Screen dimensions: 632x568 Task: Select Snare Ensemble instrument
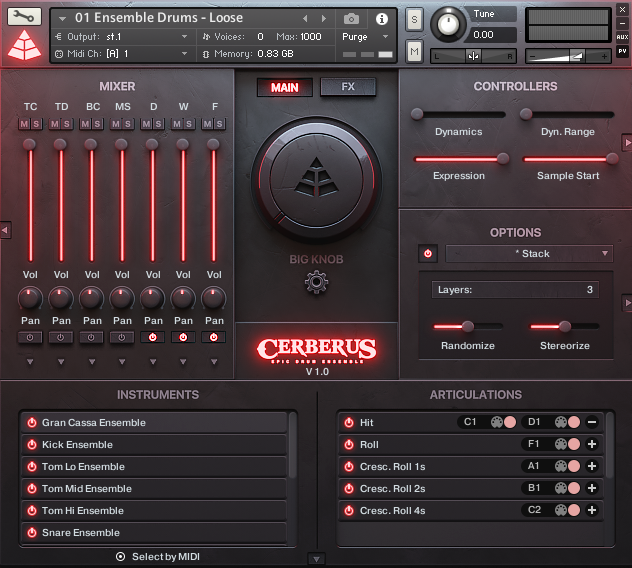154,533
